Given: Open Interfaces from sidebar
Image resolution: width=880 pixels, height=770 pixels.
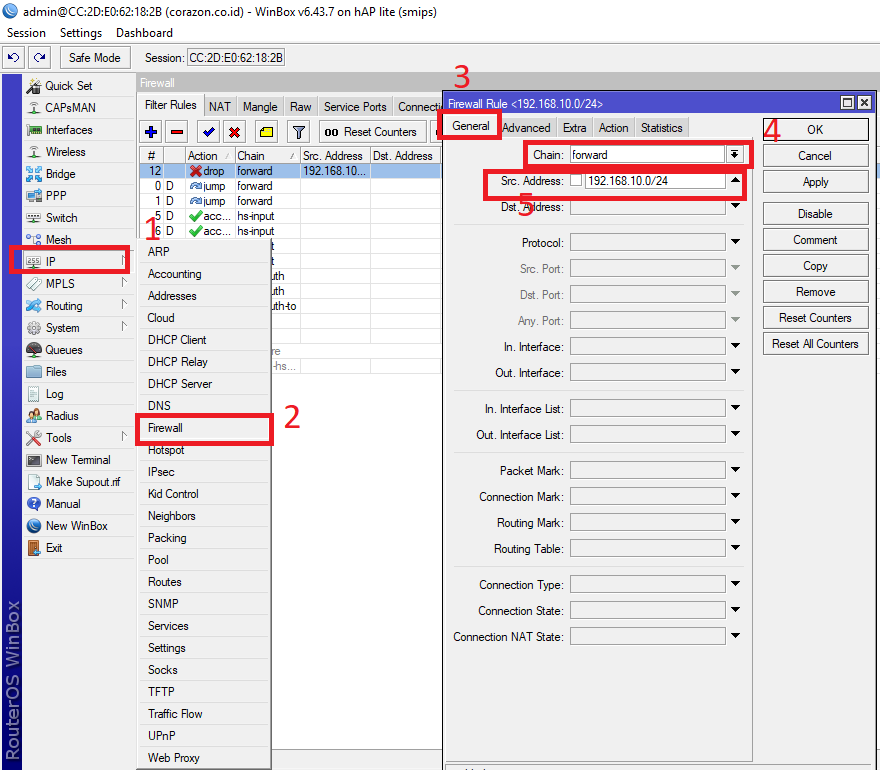Looking at the screenshot, I should point(68,130).
